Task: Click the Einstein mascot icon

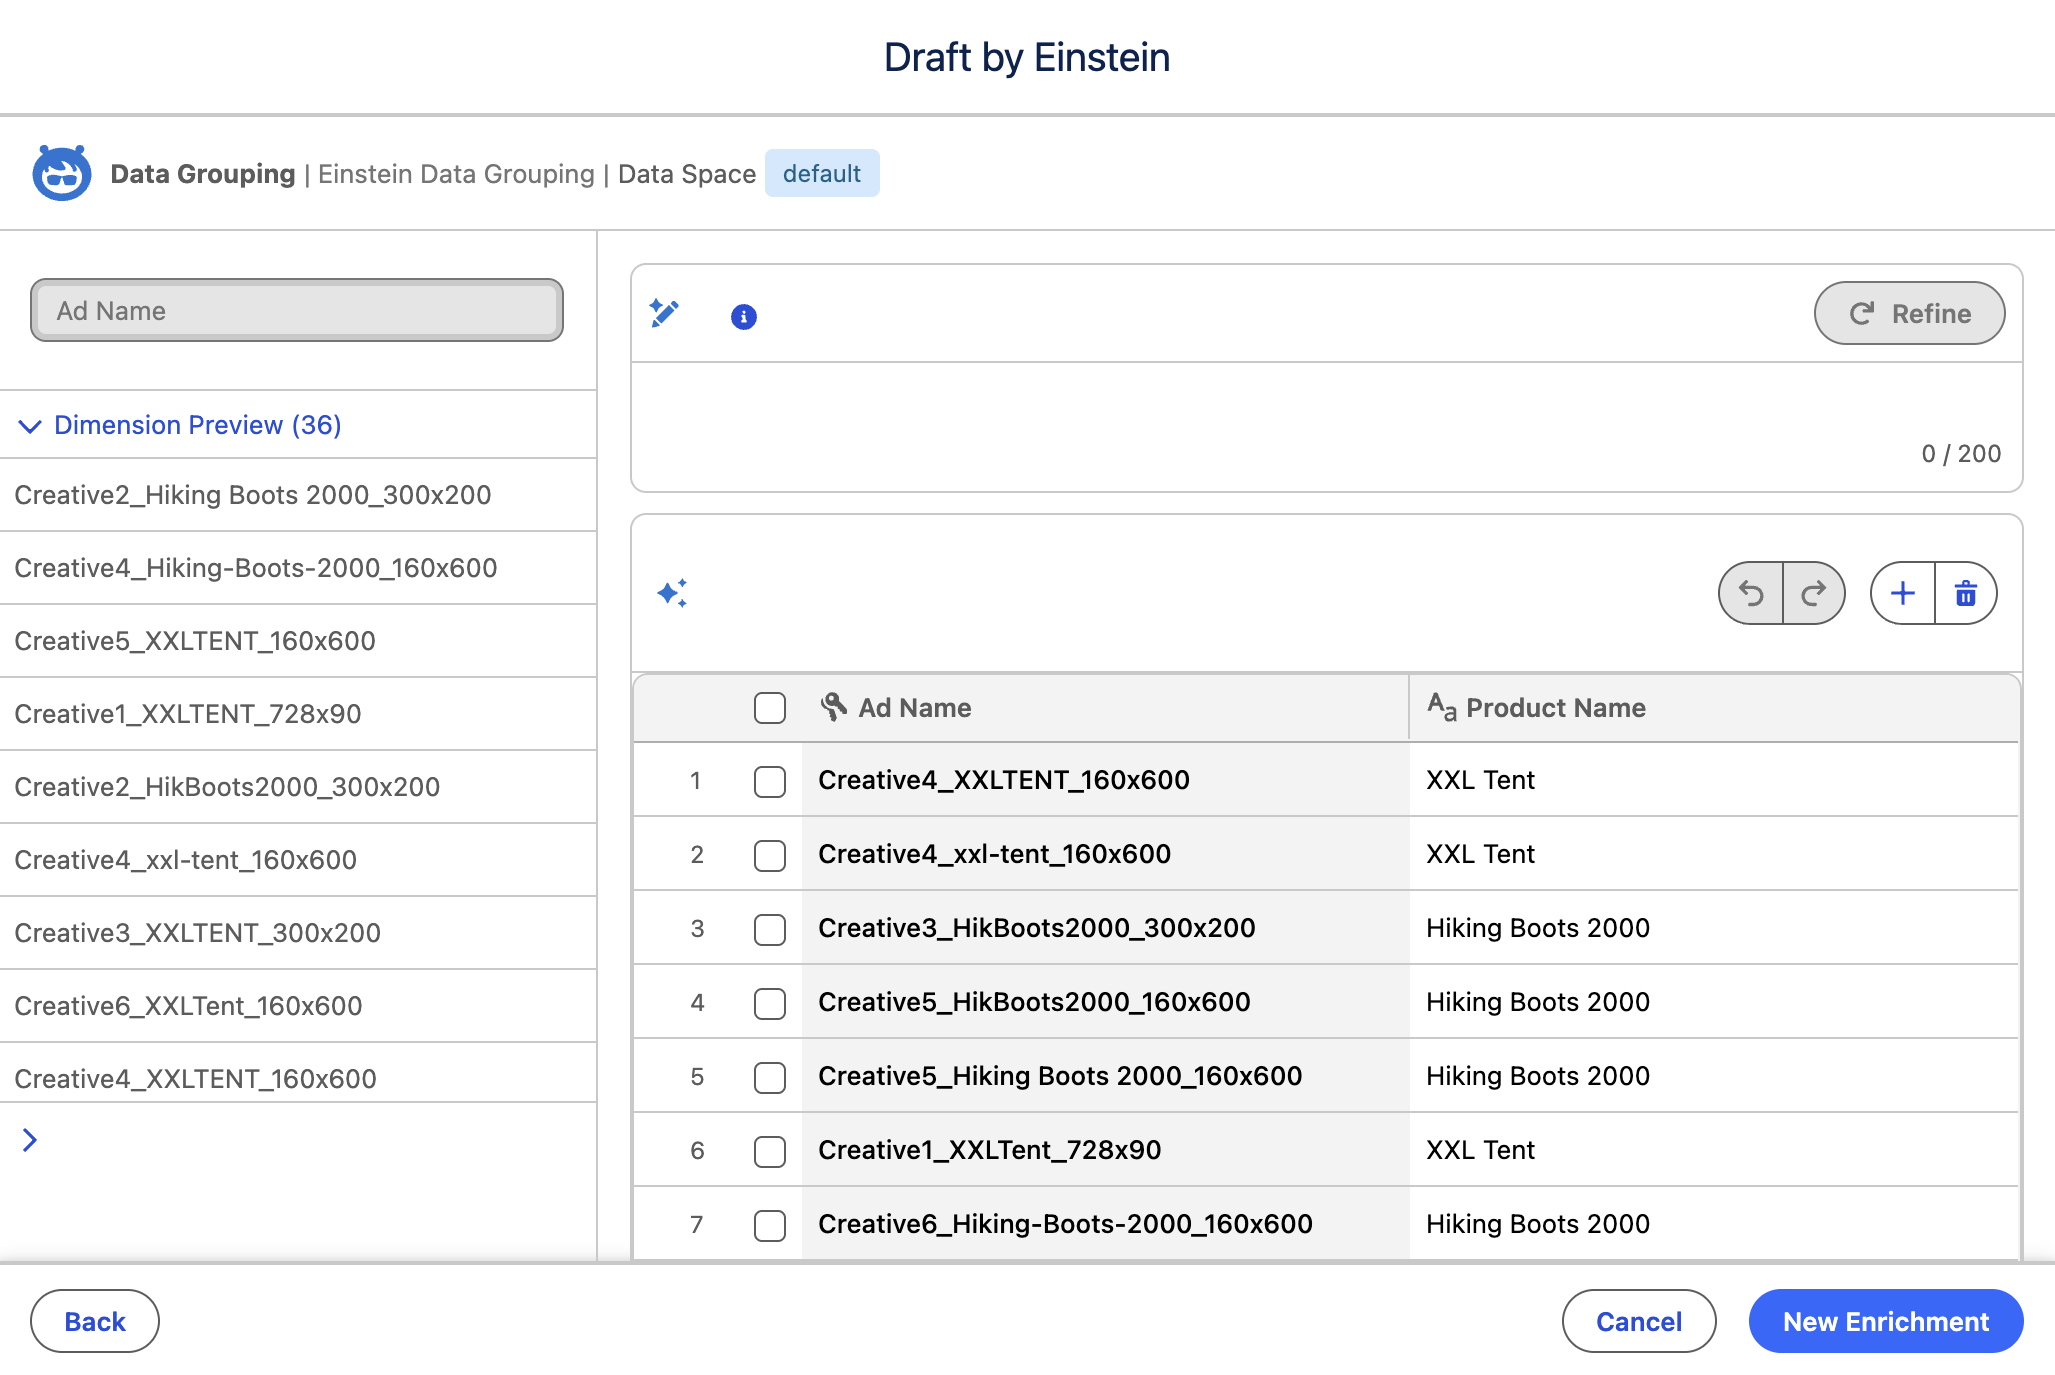Action: pyautogui.click(x=62, y=173)
